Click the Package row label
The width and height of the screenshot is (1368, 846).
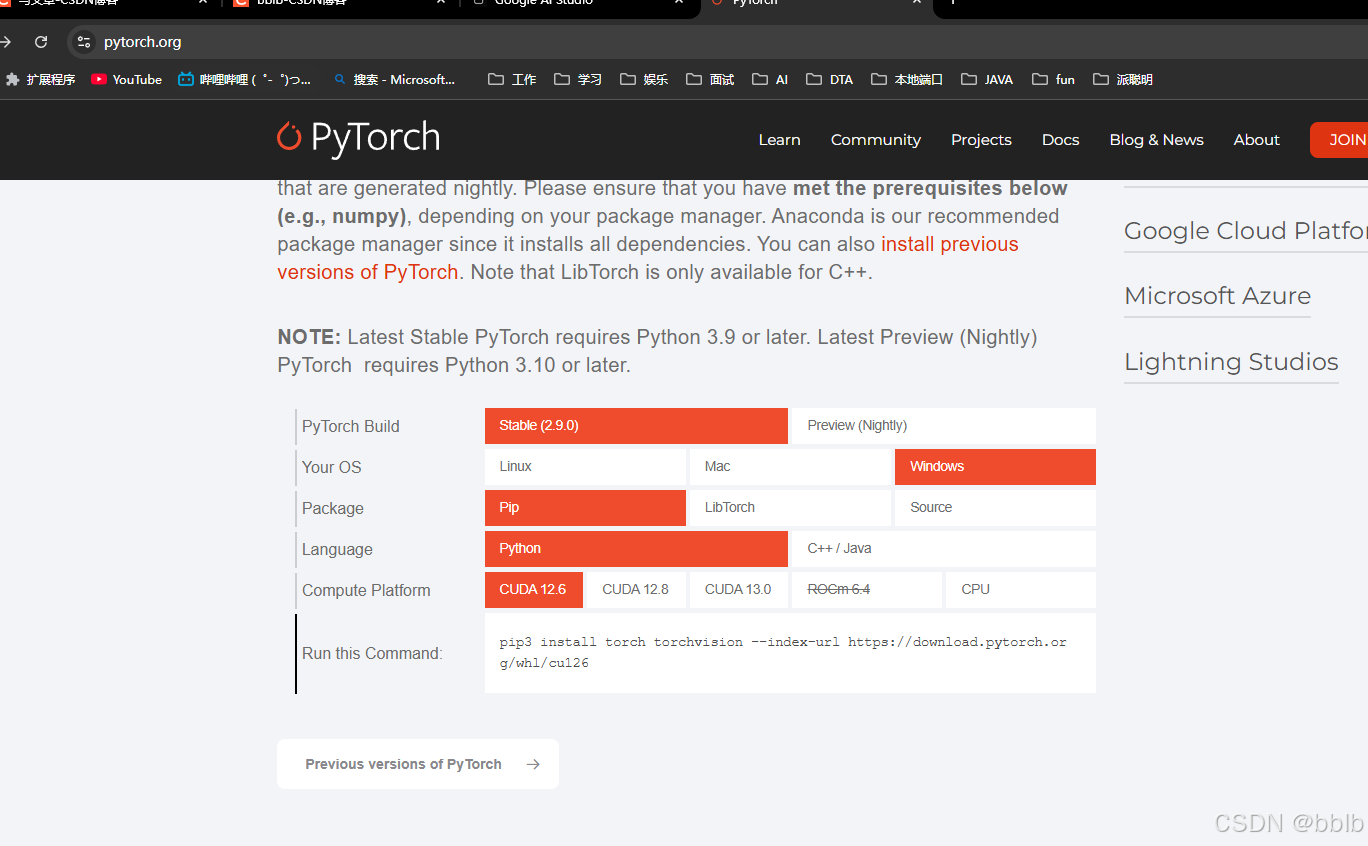[332, 508]
